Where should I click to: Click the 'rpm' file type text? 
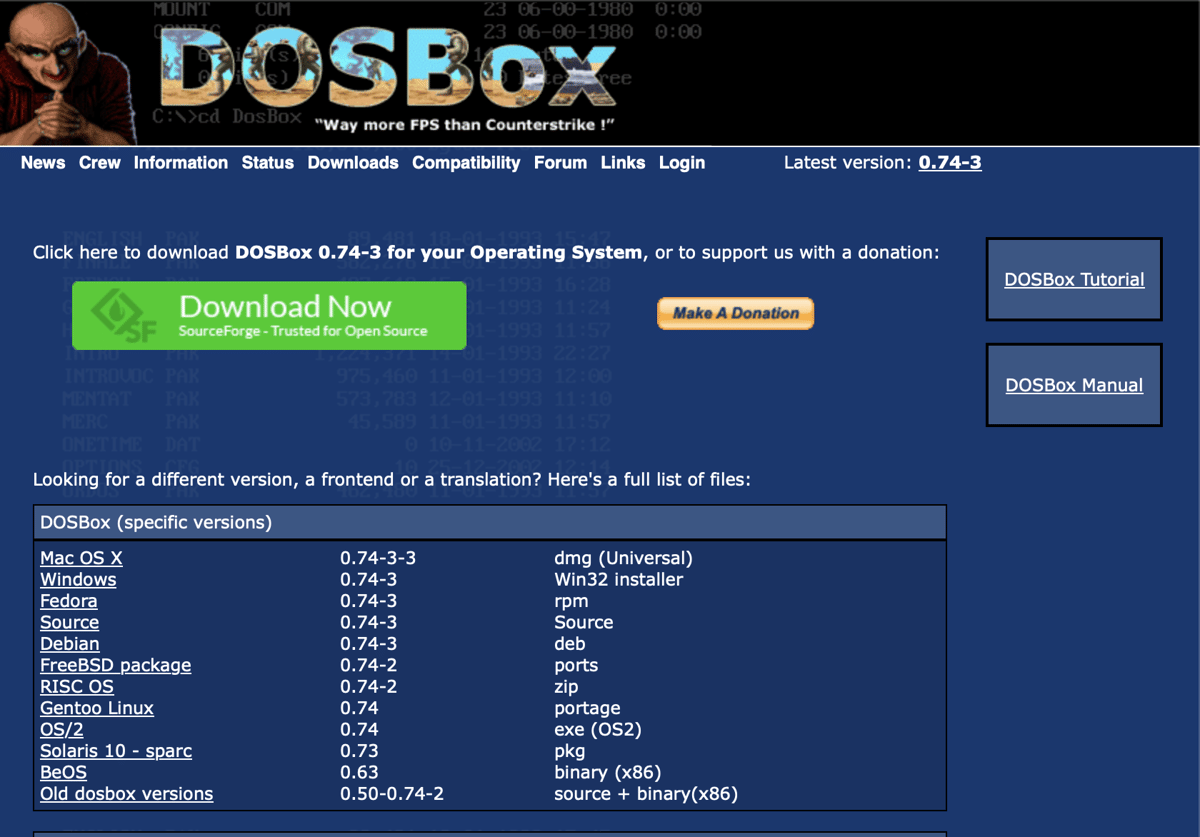(571, 602)
